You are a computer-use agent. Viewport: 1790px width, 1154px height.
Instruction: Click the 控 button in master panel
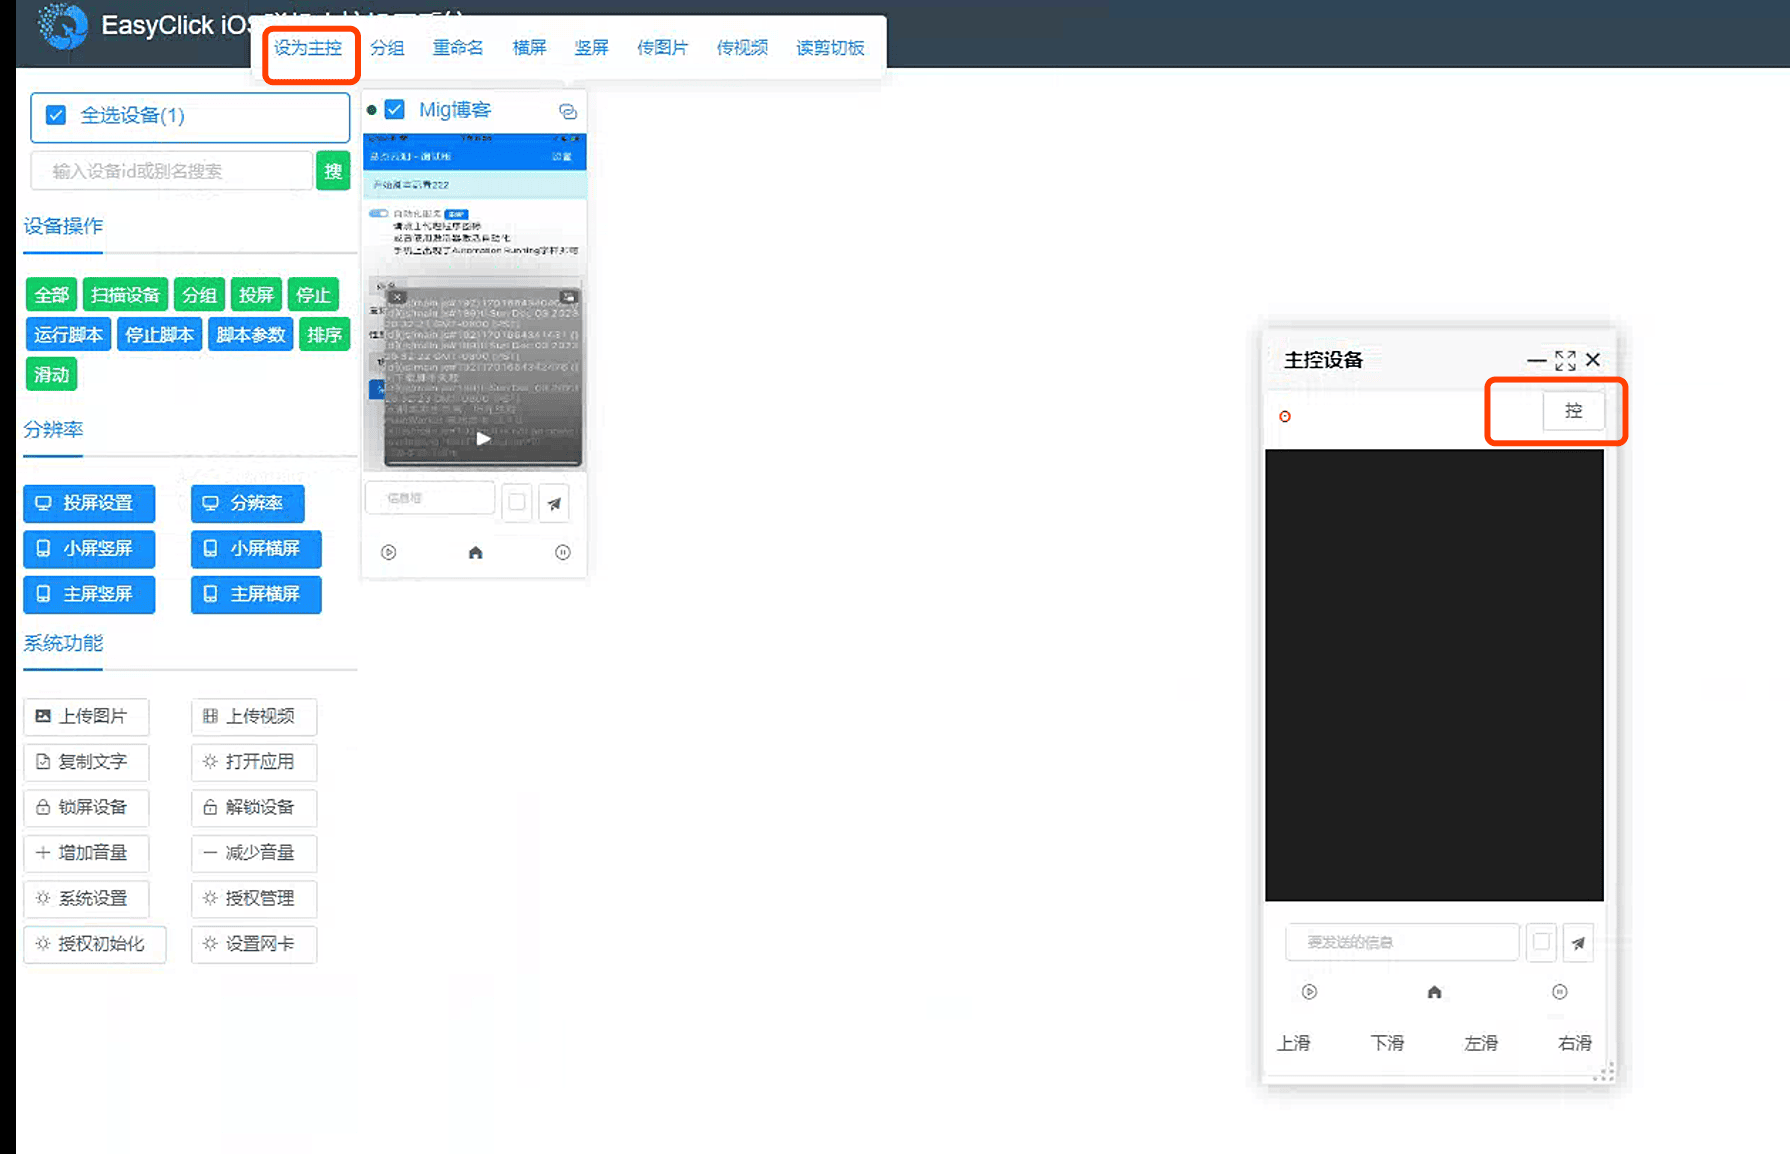click(x=1573, y=411)
